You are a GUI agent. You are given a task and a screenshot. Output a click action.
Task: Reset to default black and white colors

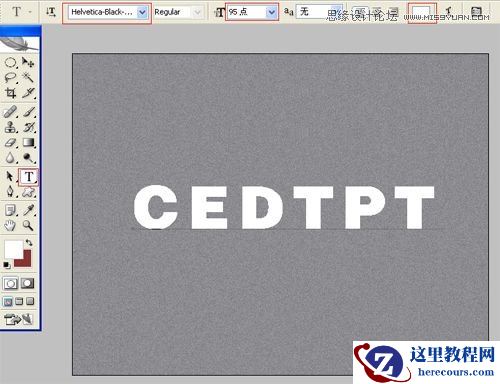pos(7,265)
